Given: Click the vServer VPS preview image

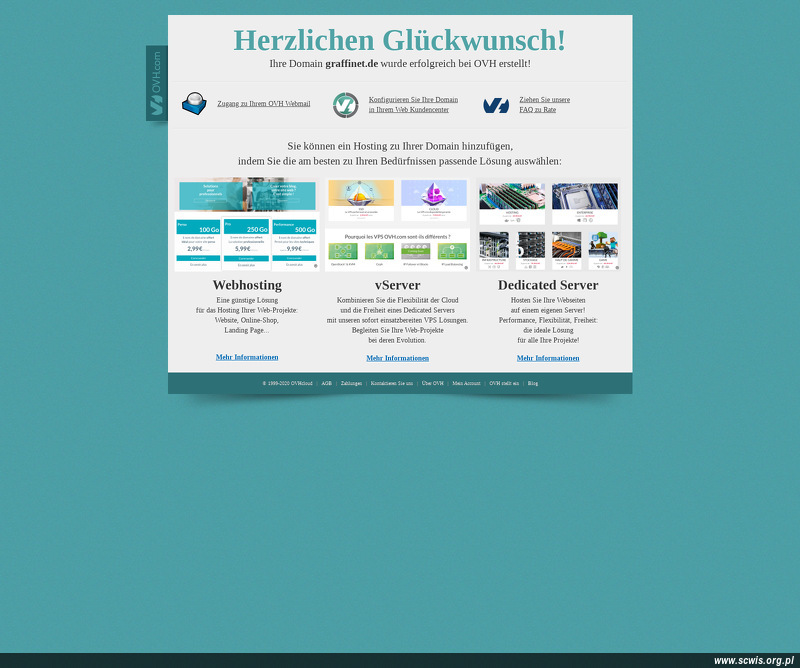Looking at the screenshot, I should click(397, 224).
